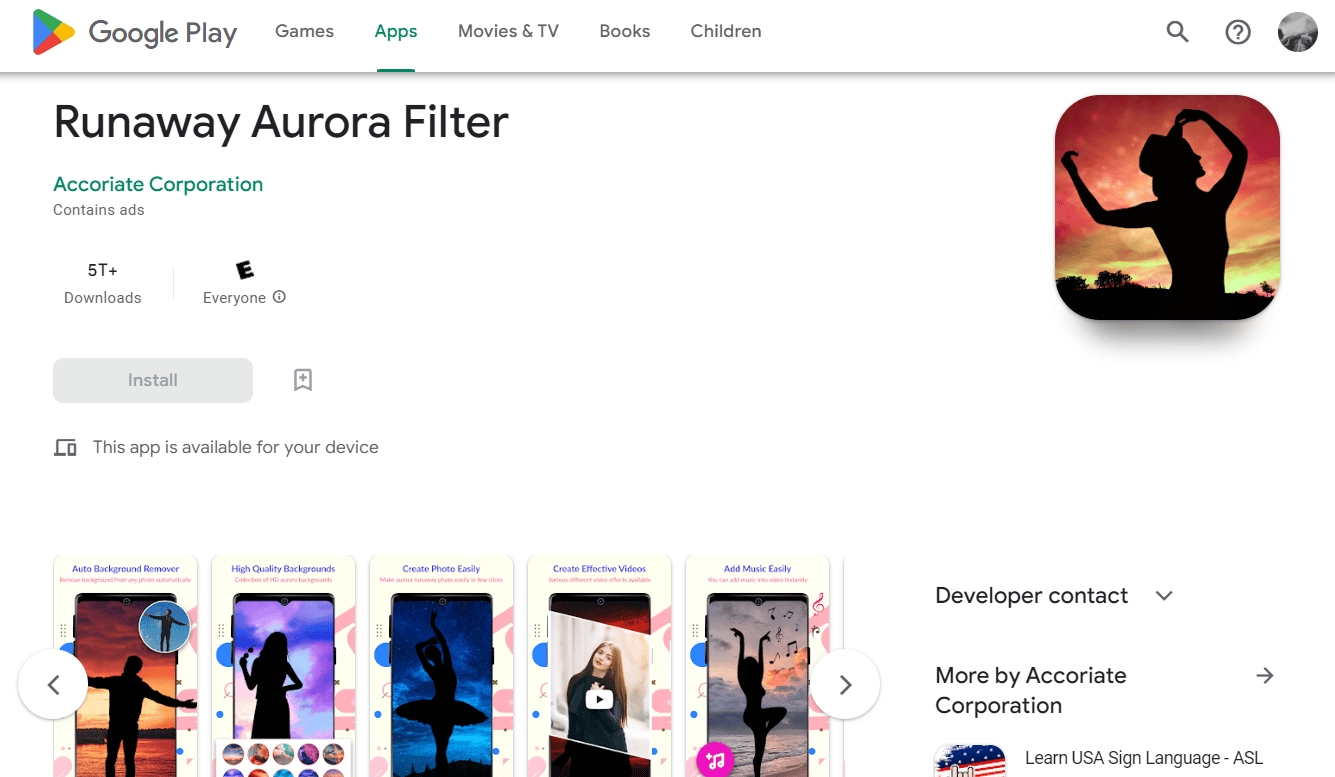This screenshot has width=1335, height=777.
Task: Click the Everyone rating info icon
Action: click(280, 297)
